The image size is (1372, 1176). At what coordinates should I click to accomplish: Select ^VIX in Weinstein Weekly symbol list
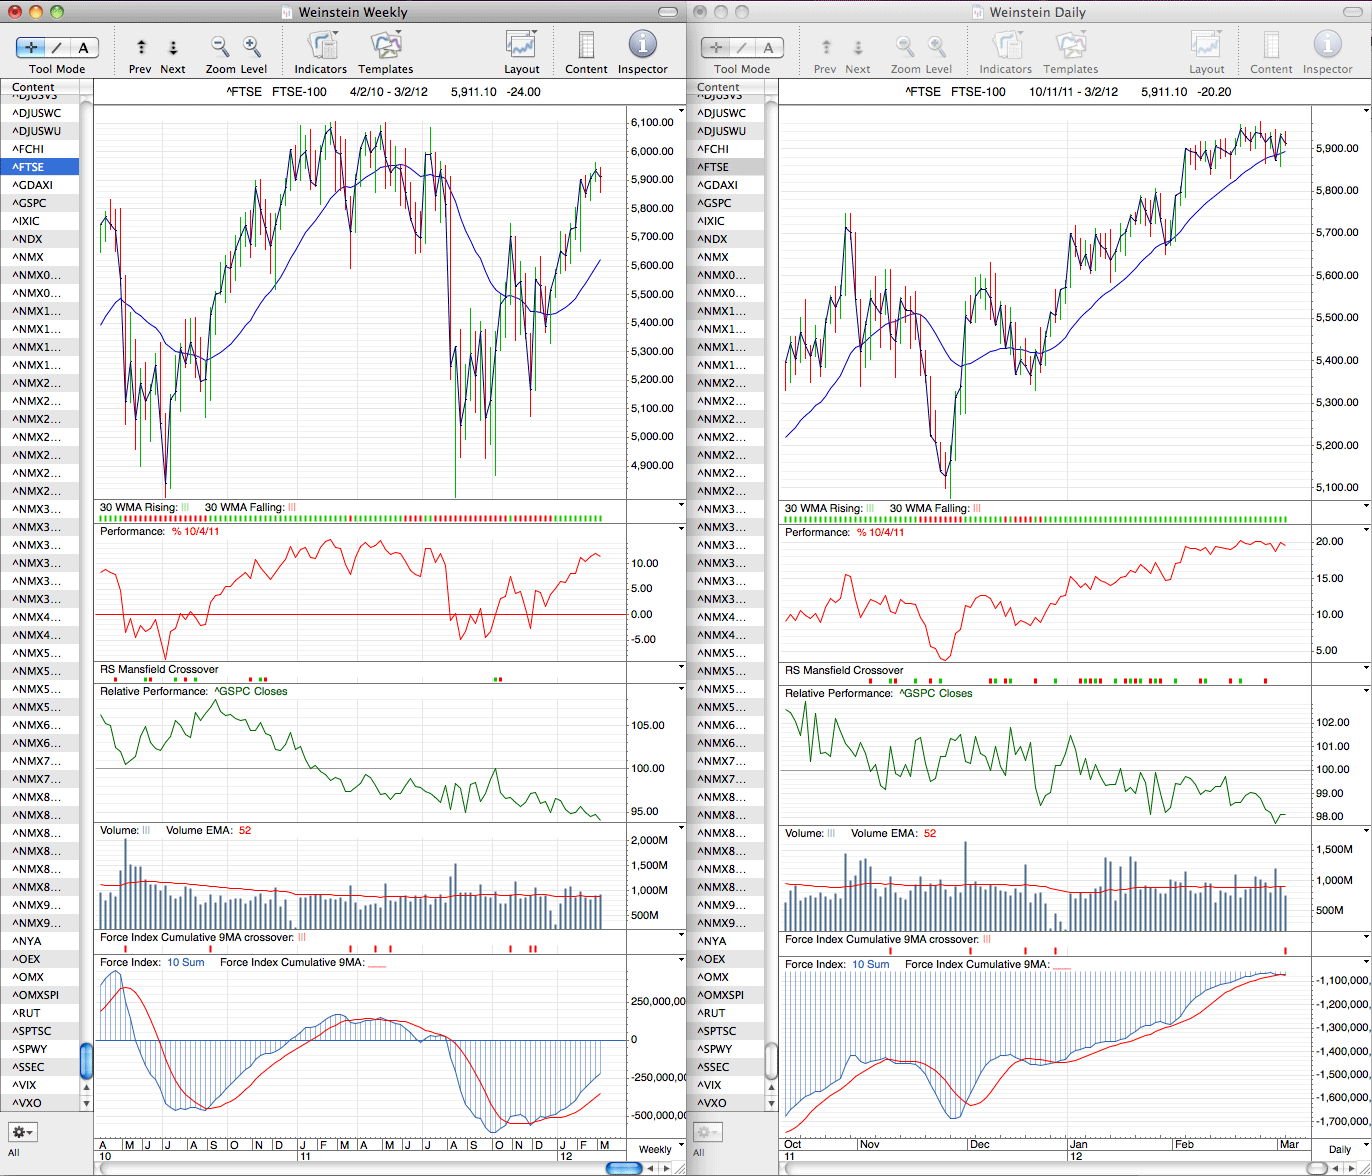pos(39,1085)
